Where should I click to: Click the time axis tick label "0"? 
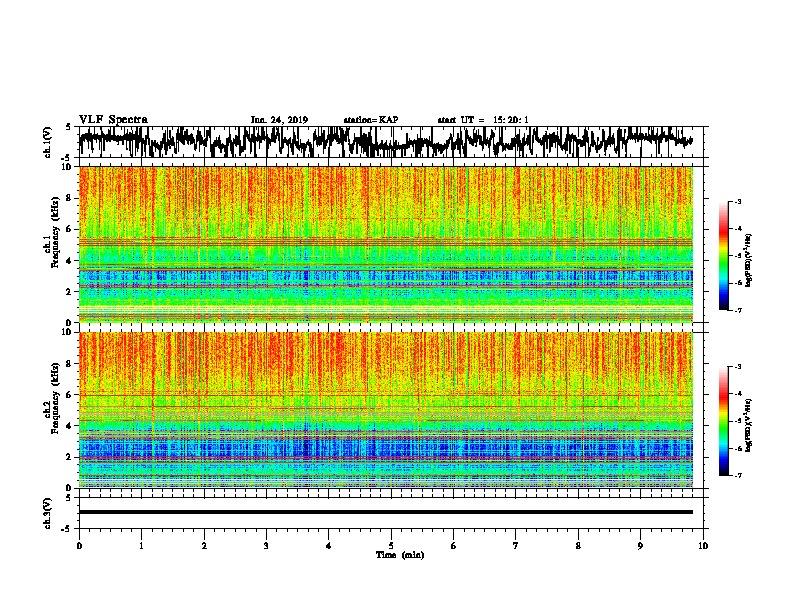click(x=79, y=545)
